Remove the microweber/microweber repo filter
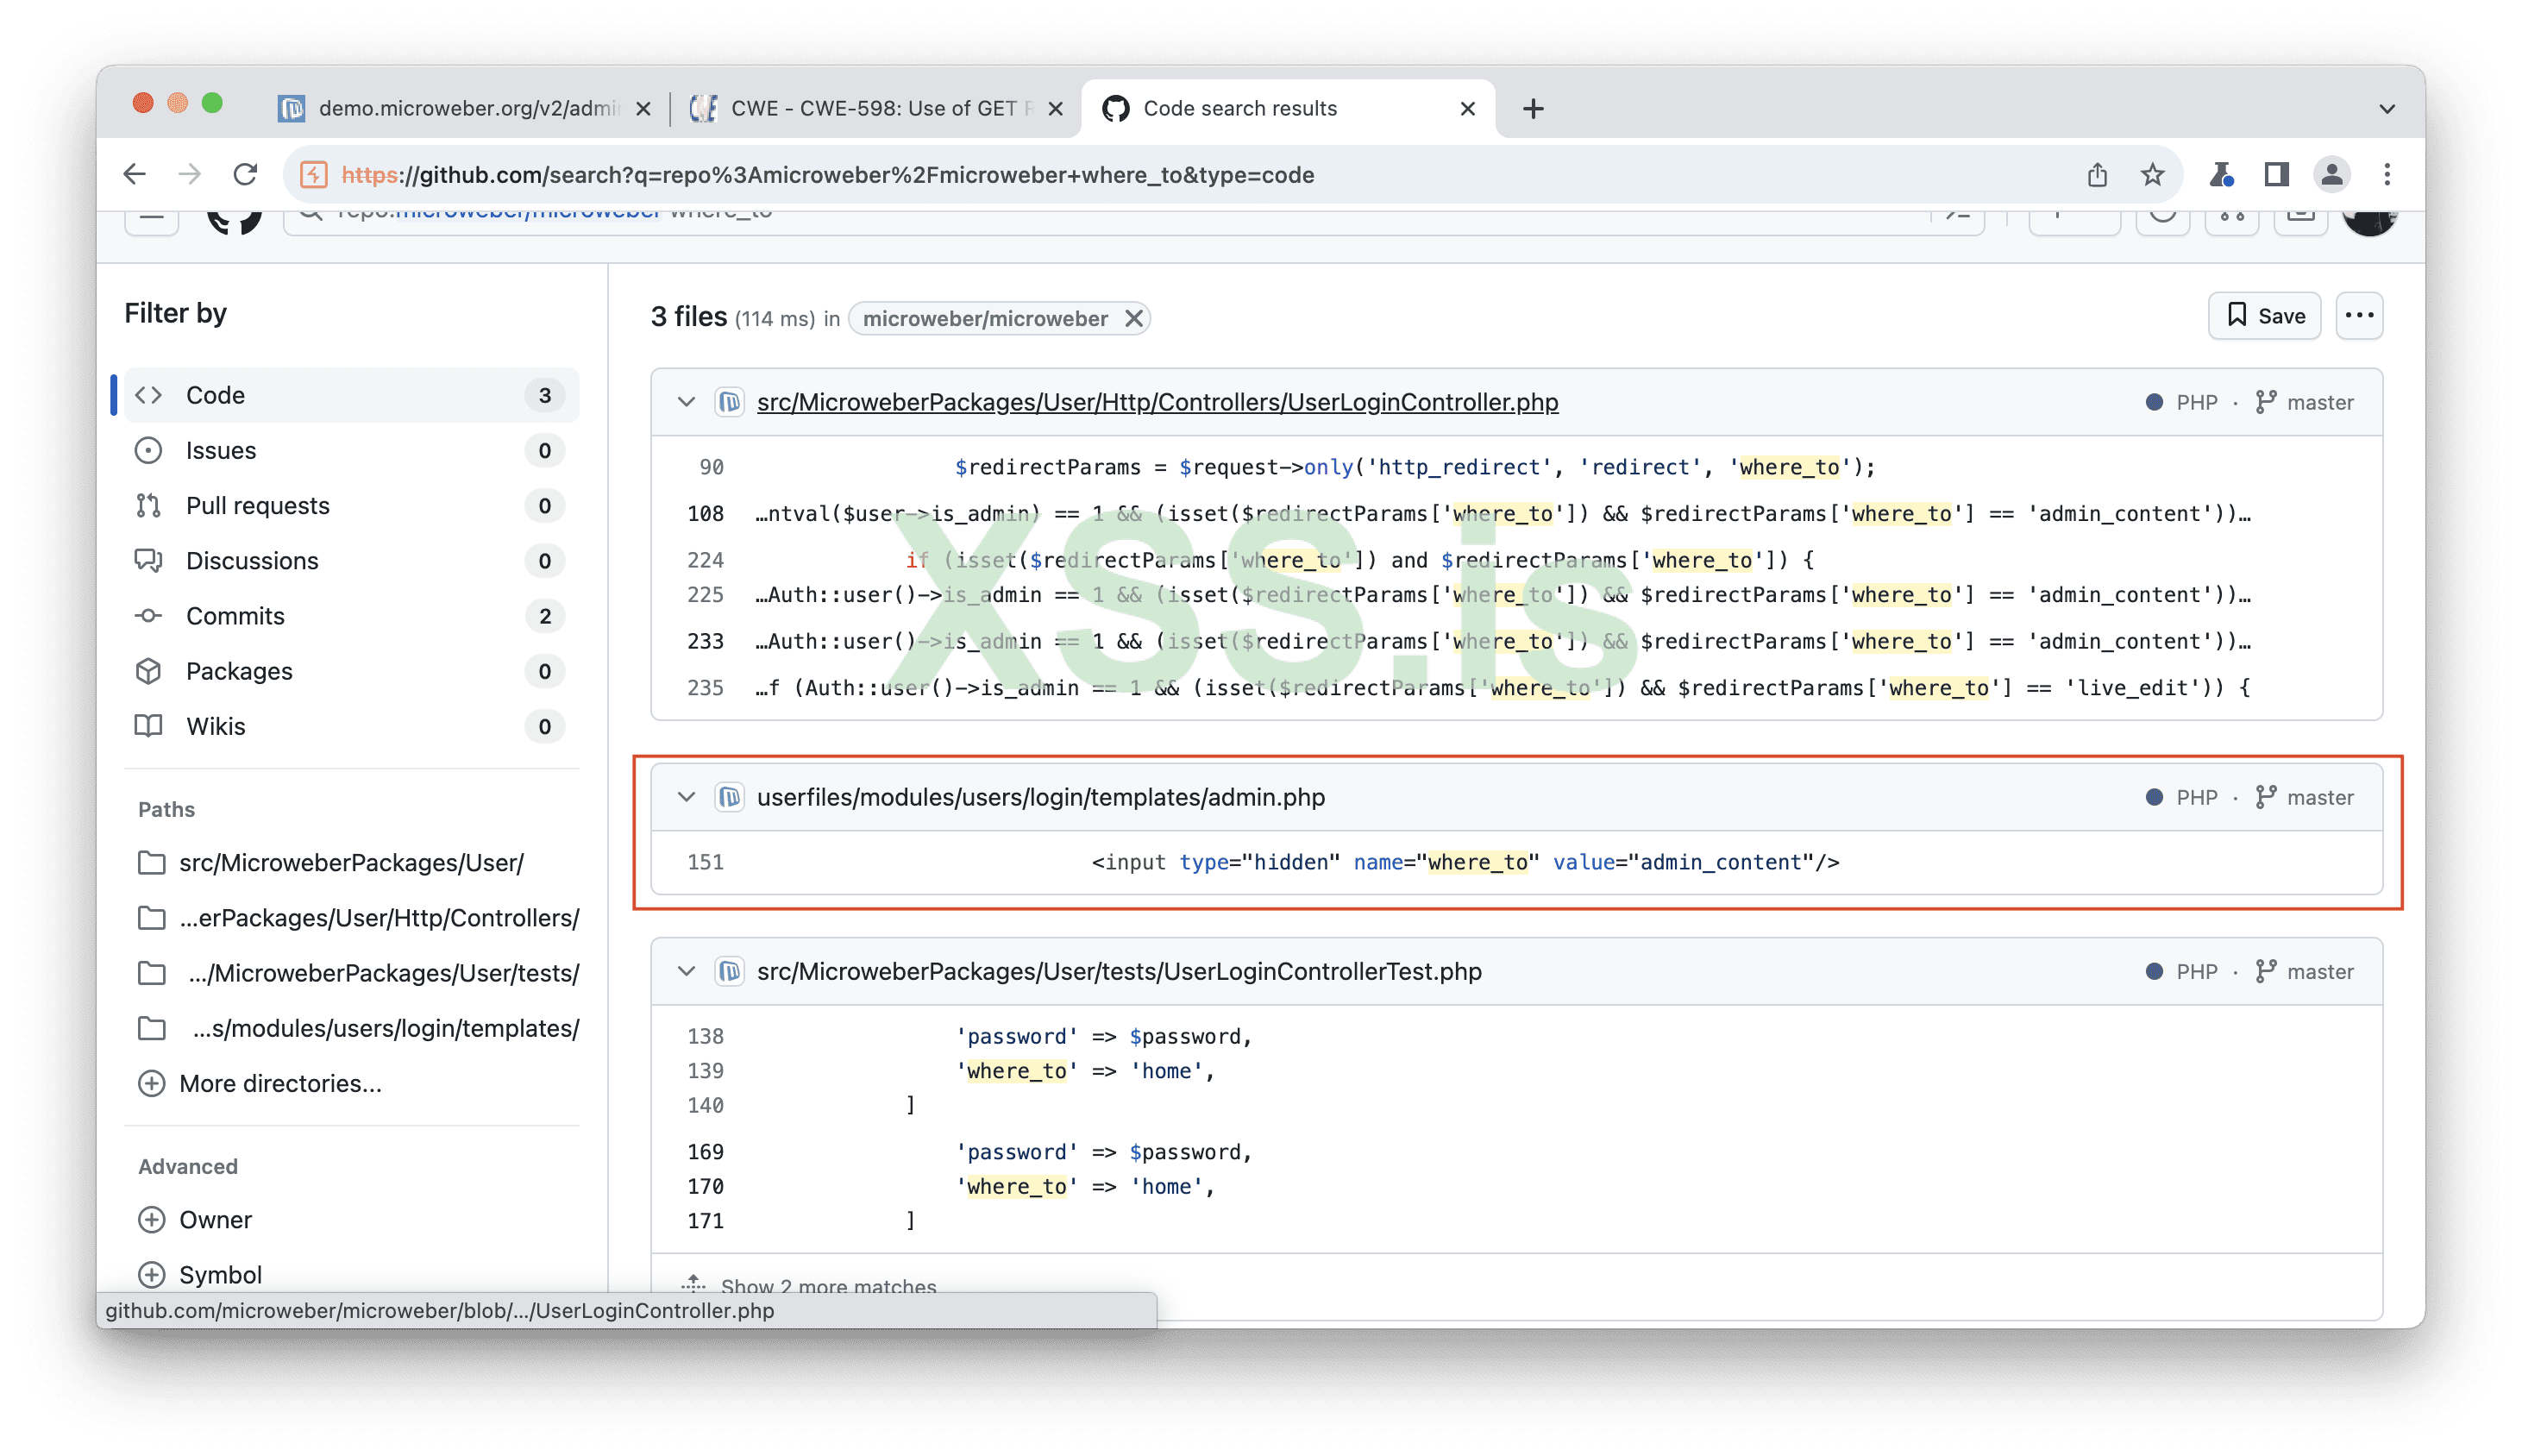This screenshot has height=1456, width=2522. tap(1133, 319)
